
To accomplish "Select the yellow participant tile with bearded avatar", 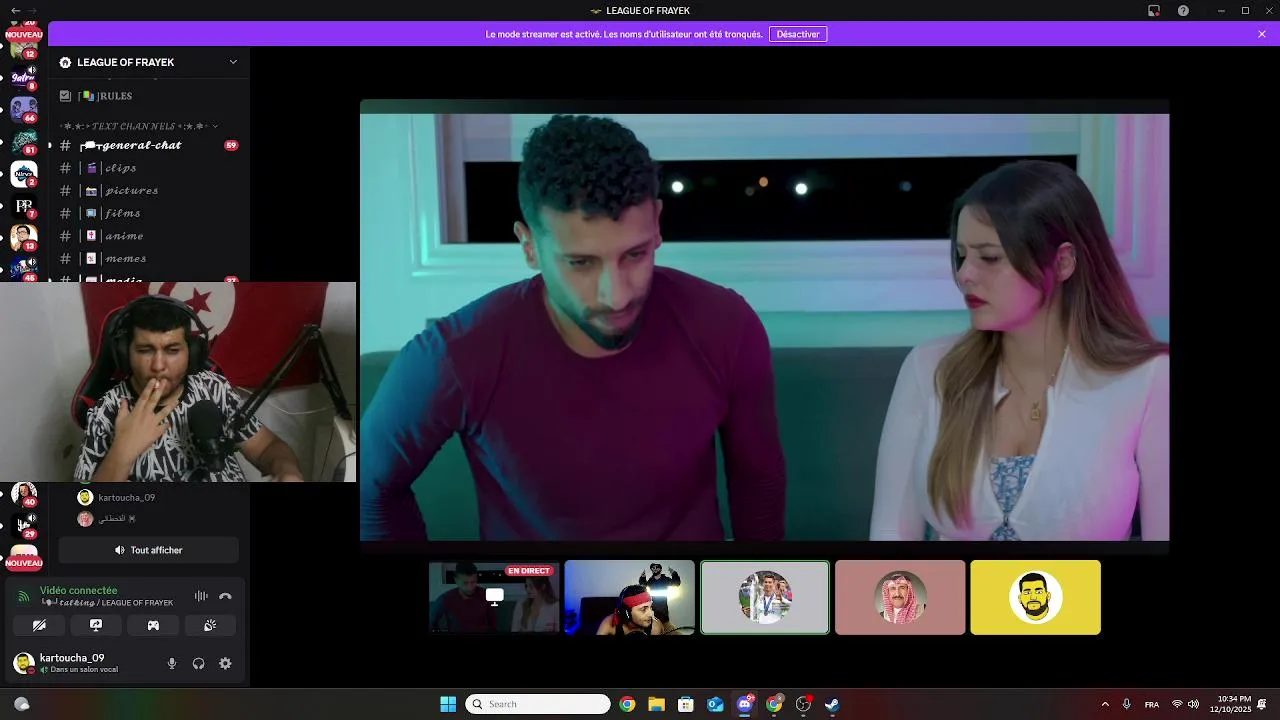I will click(x=1035, y=597).
